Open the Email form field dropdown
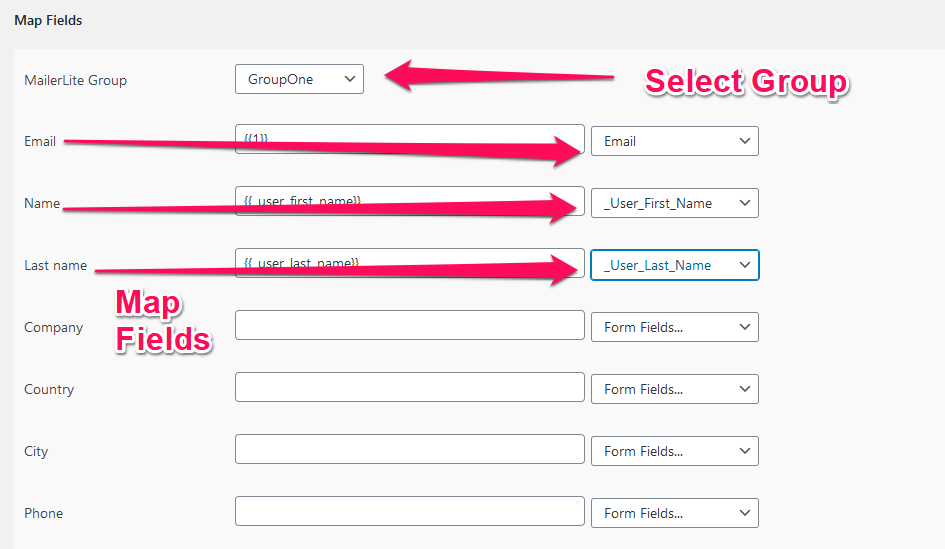The width and height of the screenshot is (945, 549). (674, 141)
